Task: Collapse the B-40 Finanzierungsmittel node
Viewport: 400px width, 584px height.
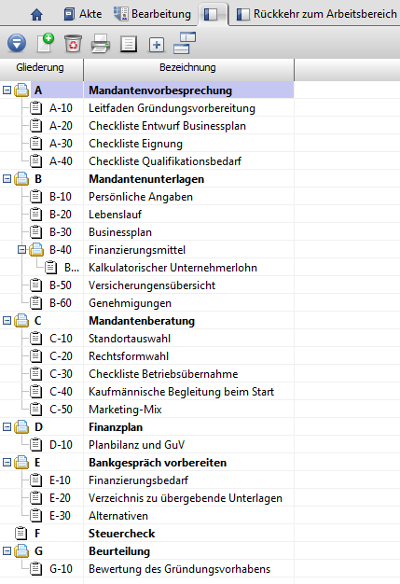Action: (22, 250)
